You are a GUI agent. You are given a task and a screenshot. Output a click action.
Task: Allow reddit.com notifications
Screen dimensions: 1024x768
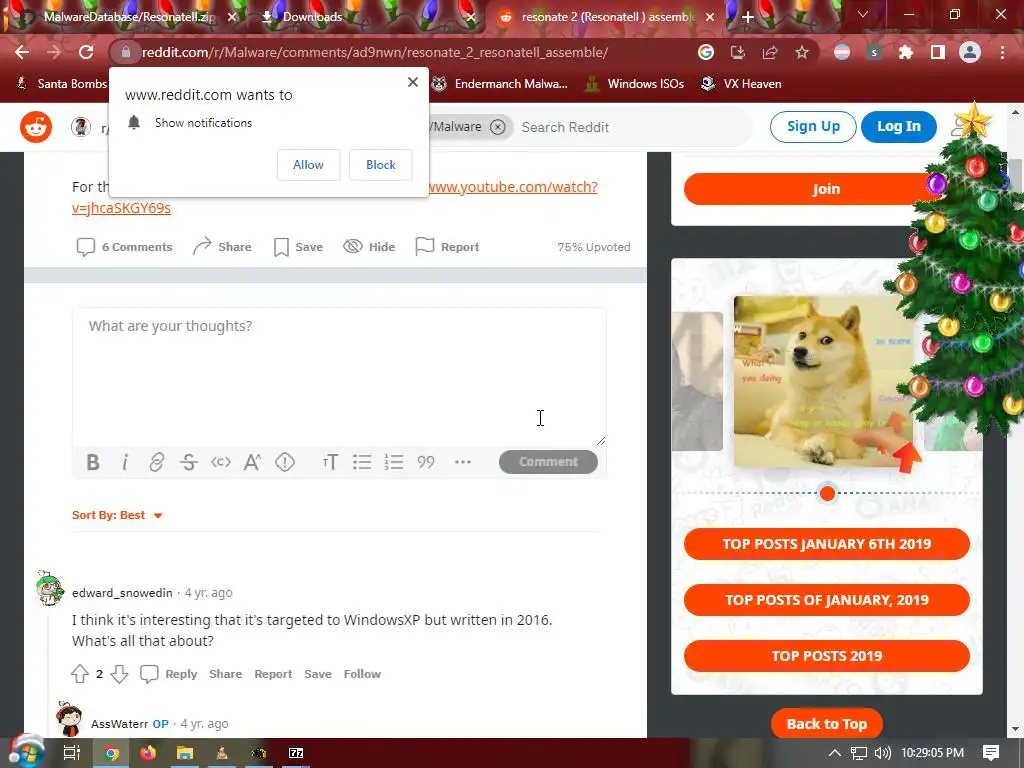(308, 165)
